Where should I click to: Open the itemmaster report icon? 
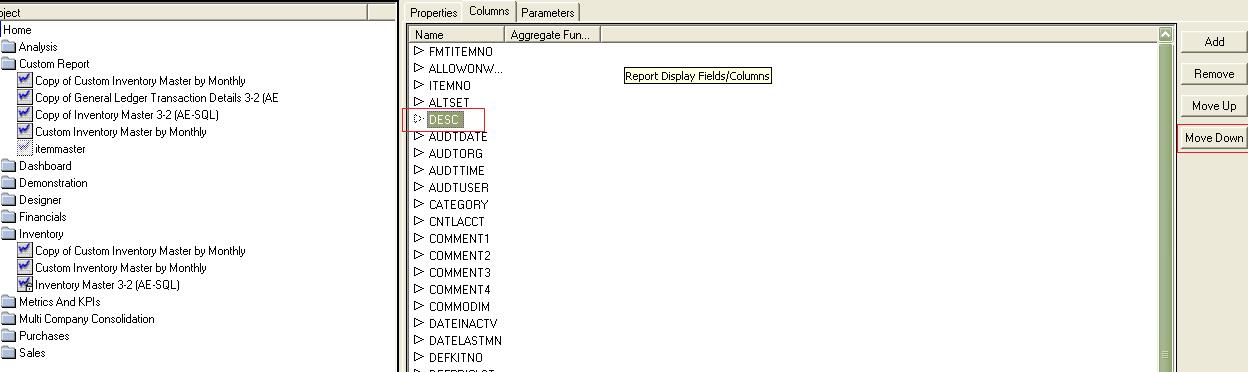pos(25,149)
